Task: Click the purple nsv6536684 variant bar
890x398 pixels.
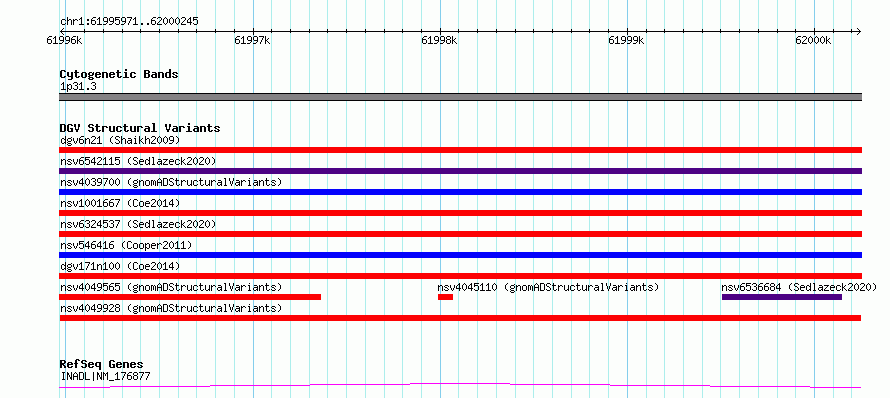Action: [782, 297]
